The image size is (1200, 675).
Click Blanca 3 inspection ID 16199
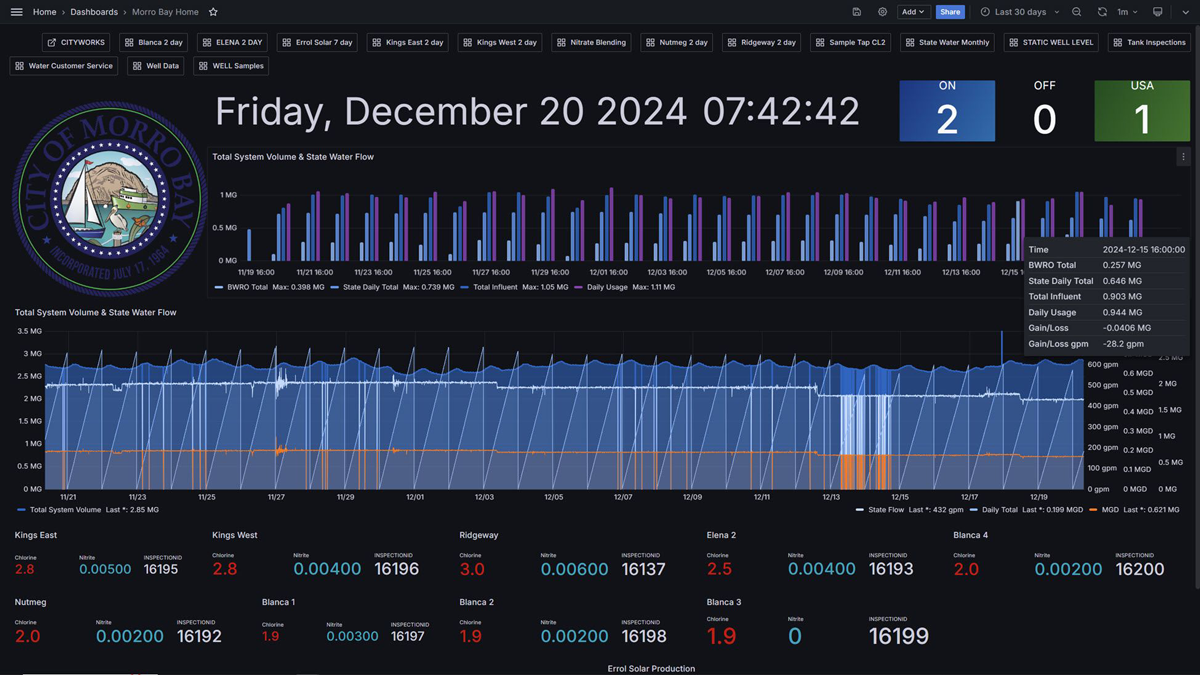(899, 635)
